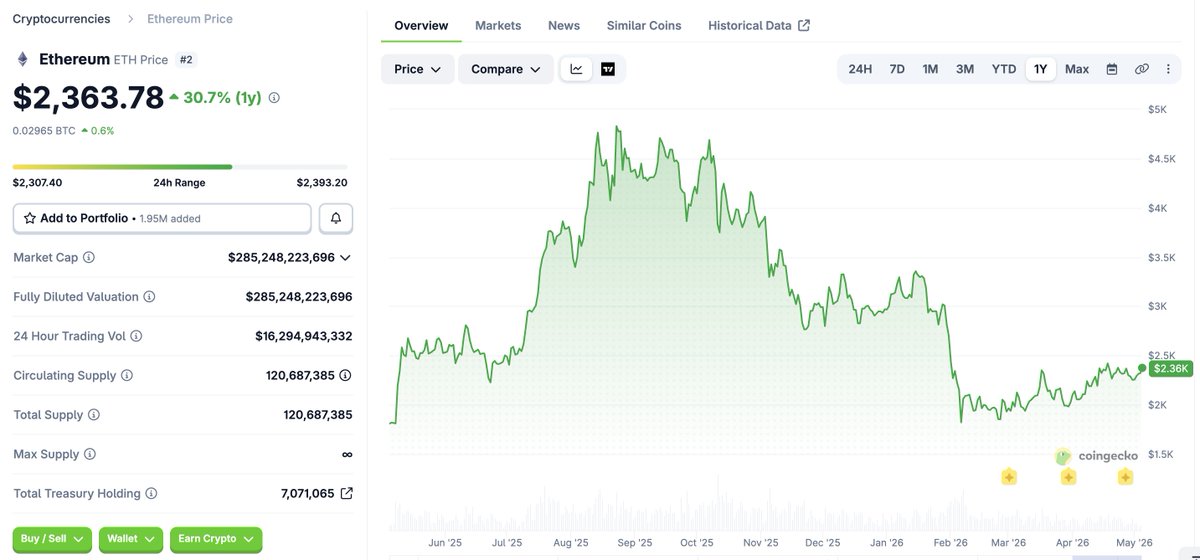Switch to line chart view icon
Viewport: 1200px width, 560px height.
tap(577, 69)
